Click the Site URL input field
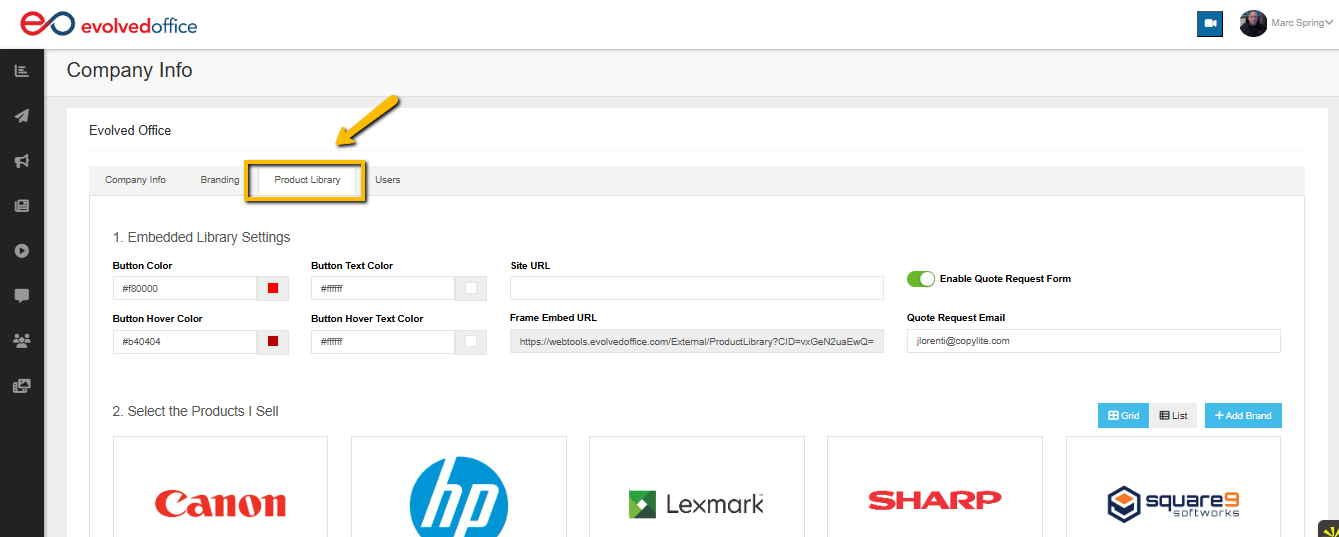 pyautogui.click(x=696, y=289)
